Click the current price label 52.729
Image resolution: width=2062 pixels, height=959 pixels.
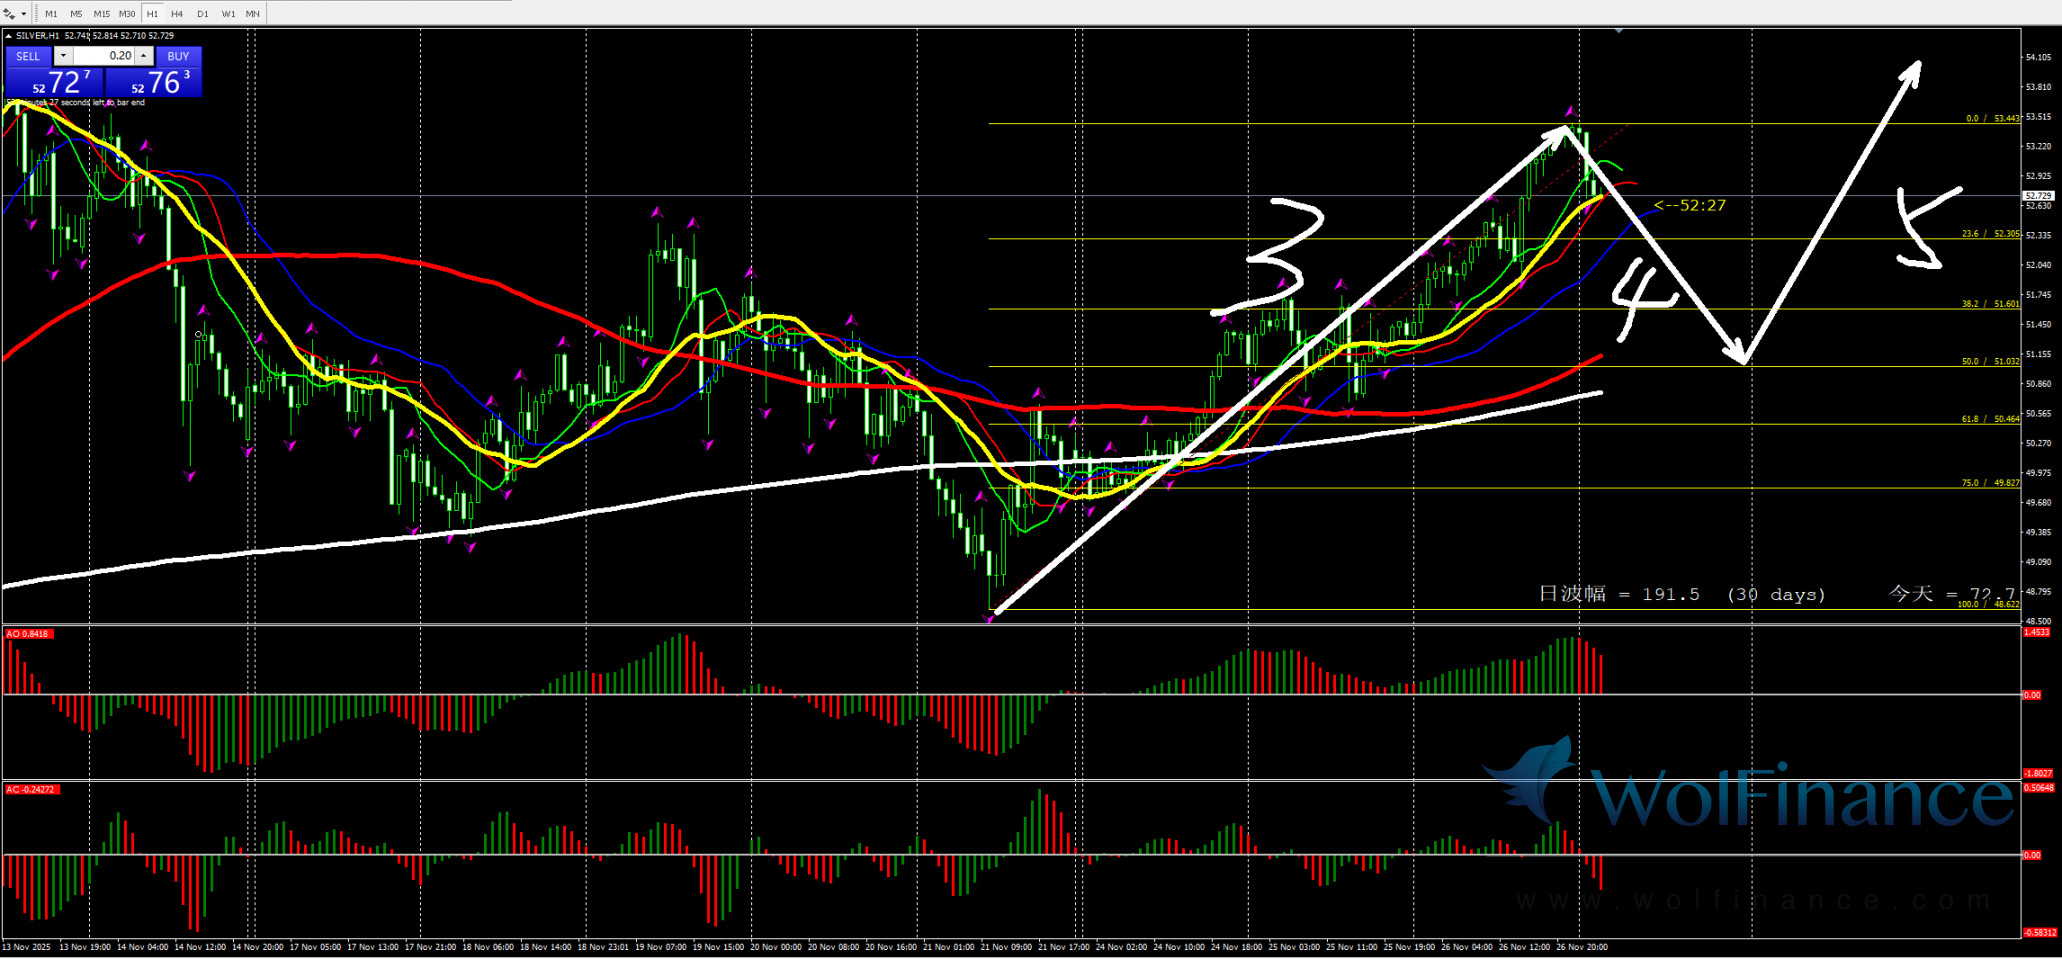[x=2037, y=196]
